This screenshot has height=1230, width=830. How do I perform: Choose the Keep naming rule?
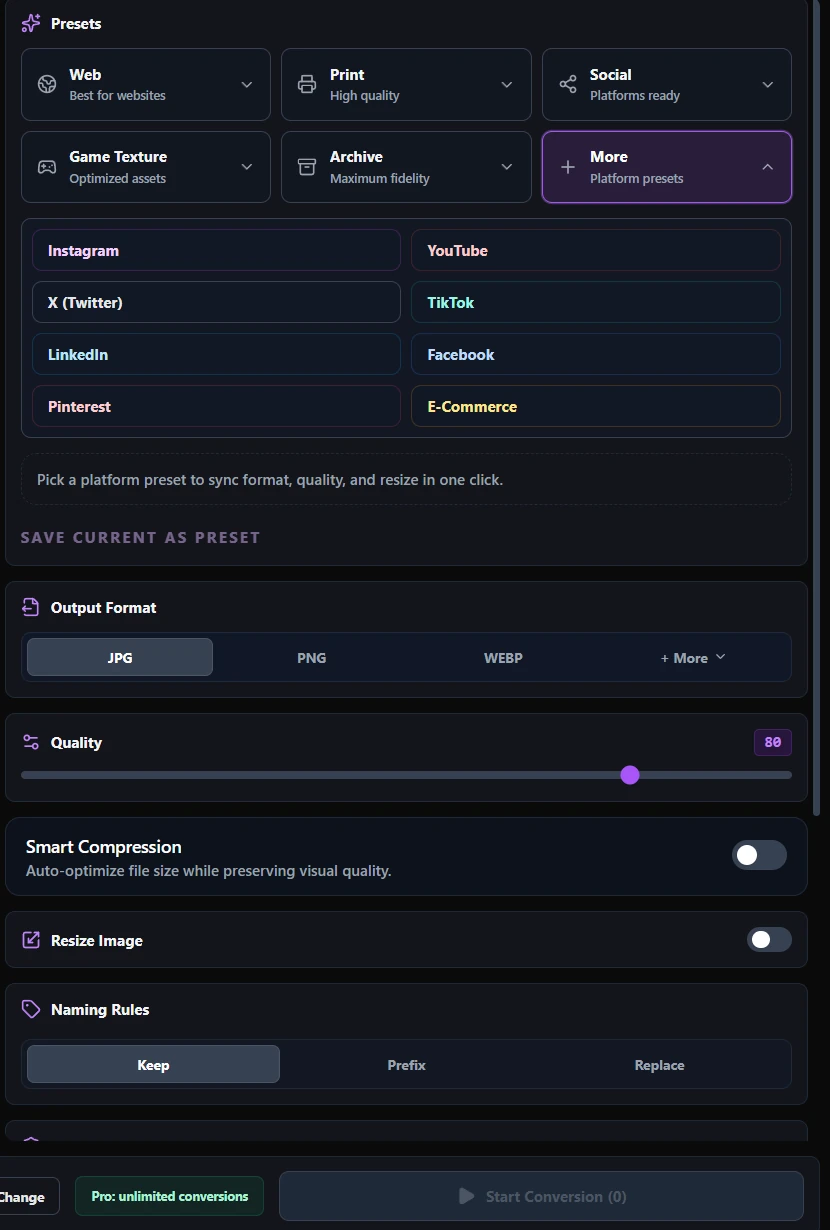click(x=153, y=1064)
